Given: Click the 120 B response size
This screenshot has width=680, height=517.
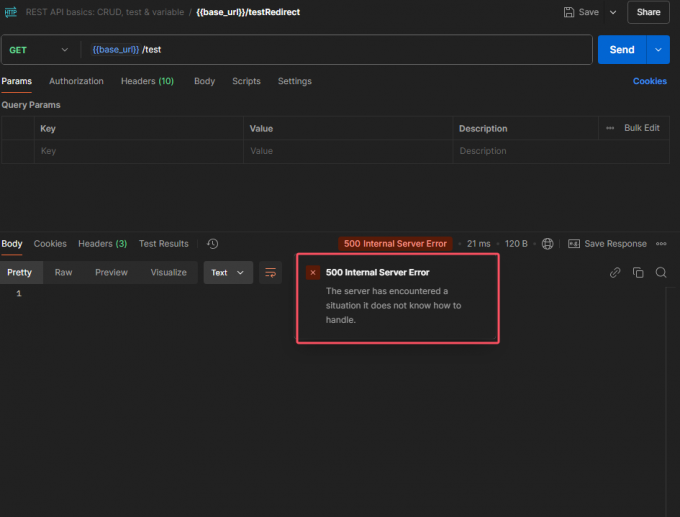Looking at the screenshot, I should pyautogui.click(x=516, y=244).
